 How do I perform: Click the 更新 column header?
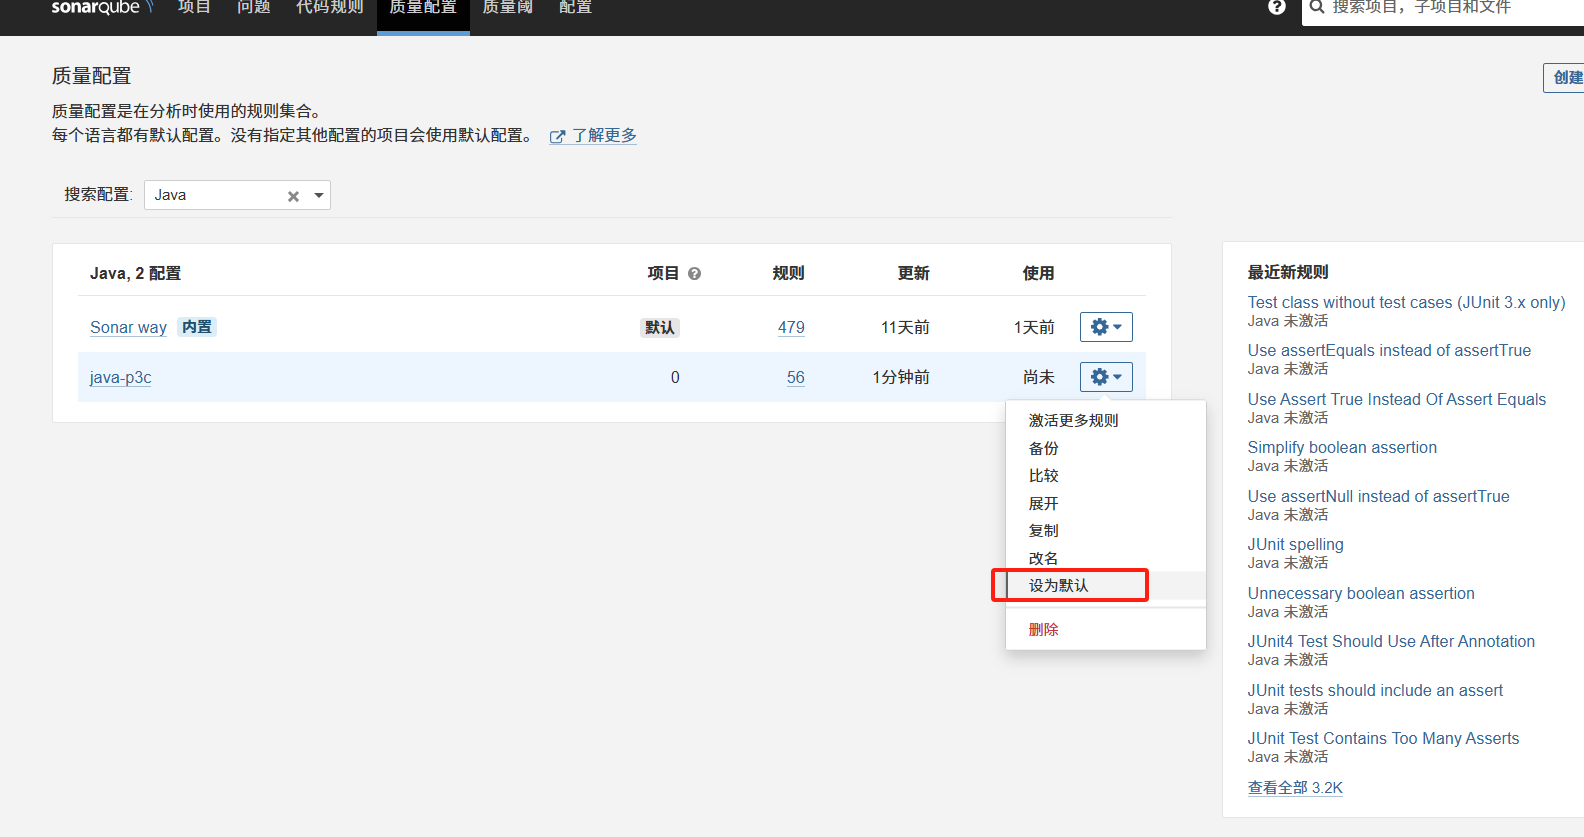pyautogui.click(x=913, y=273)
